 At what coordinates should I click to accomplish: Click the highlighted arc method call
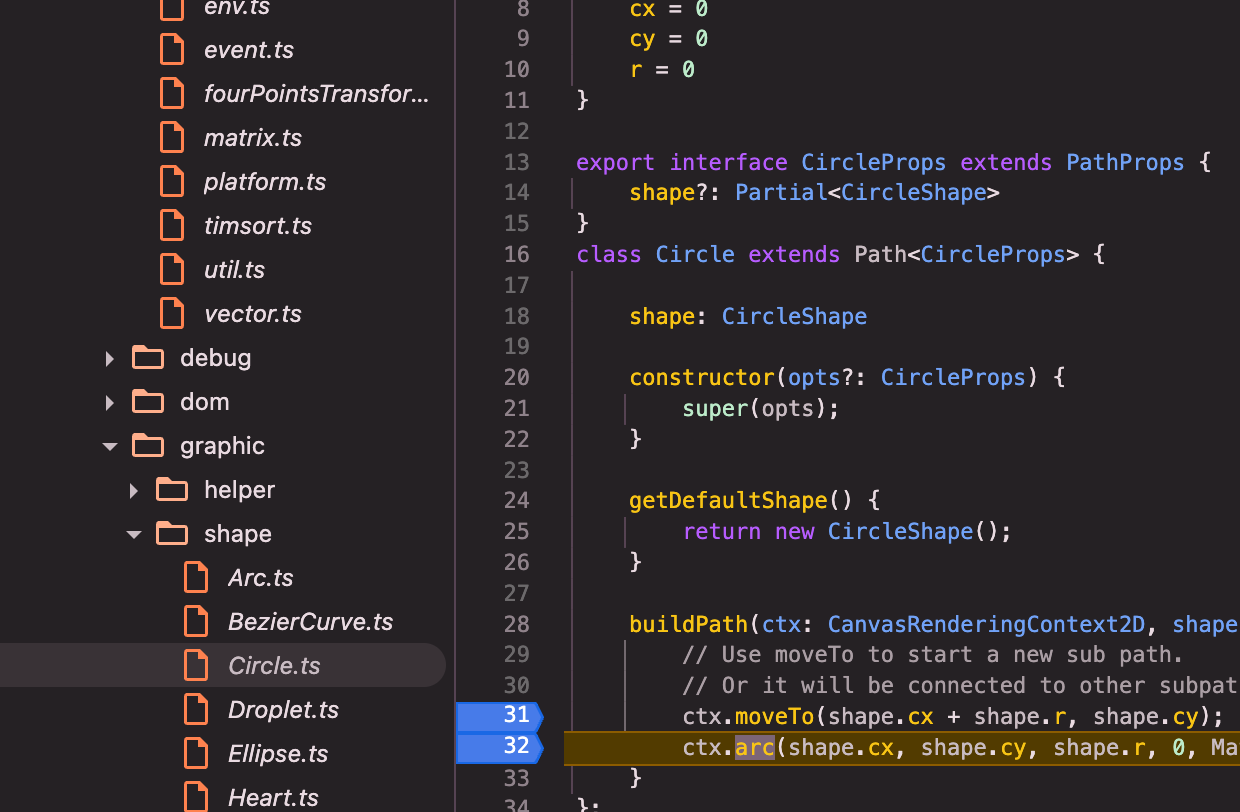point(755,747)
